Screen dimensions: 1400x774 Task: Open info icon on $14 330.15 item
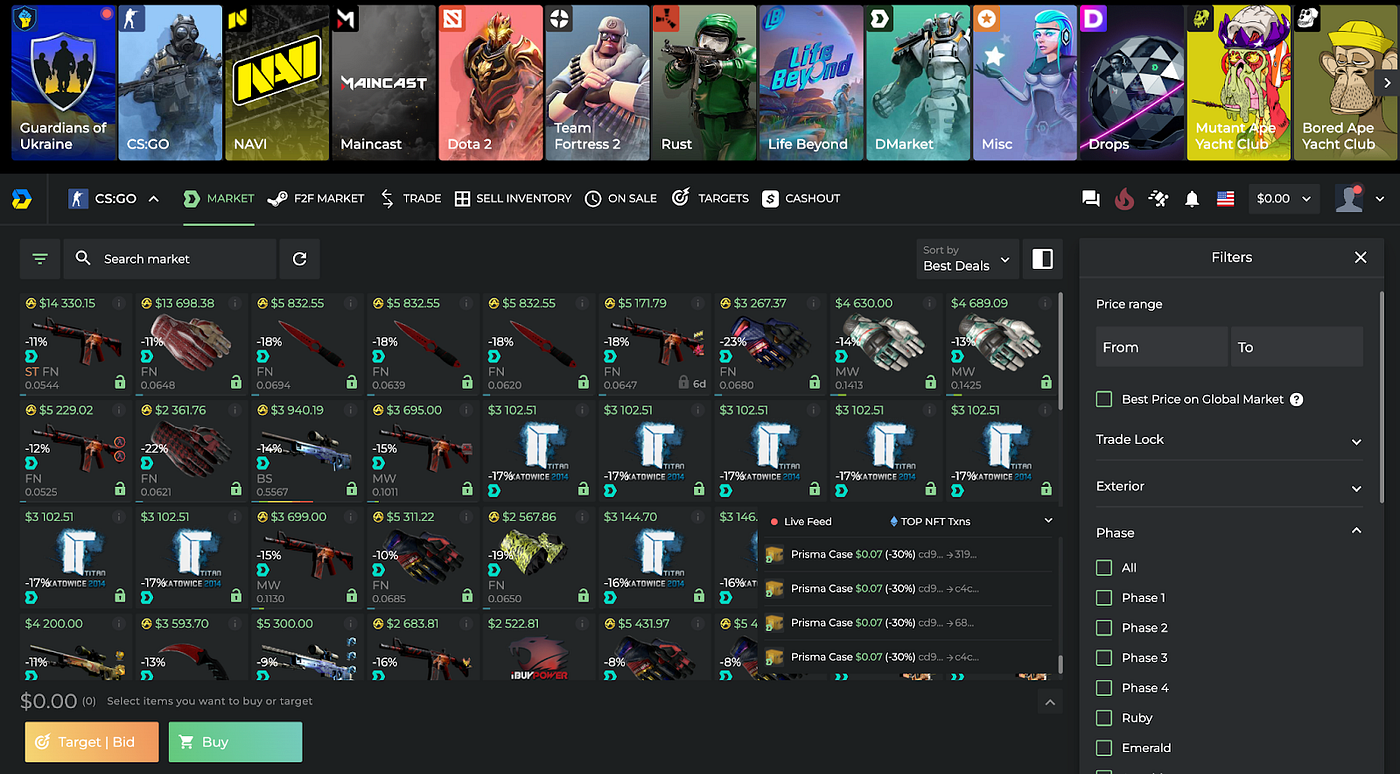click(x=119, y=303)
